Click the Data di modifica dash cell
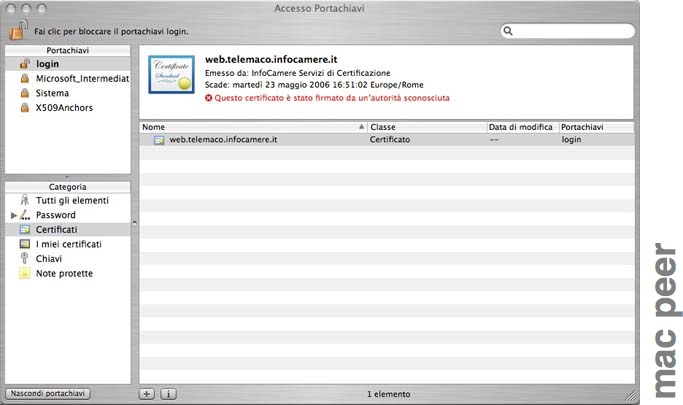This screenshot has width=683, height=405. coord(494,140)
